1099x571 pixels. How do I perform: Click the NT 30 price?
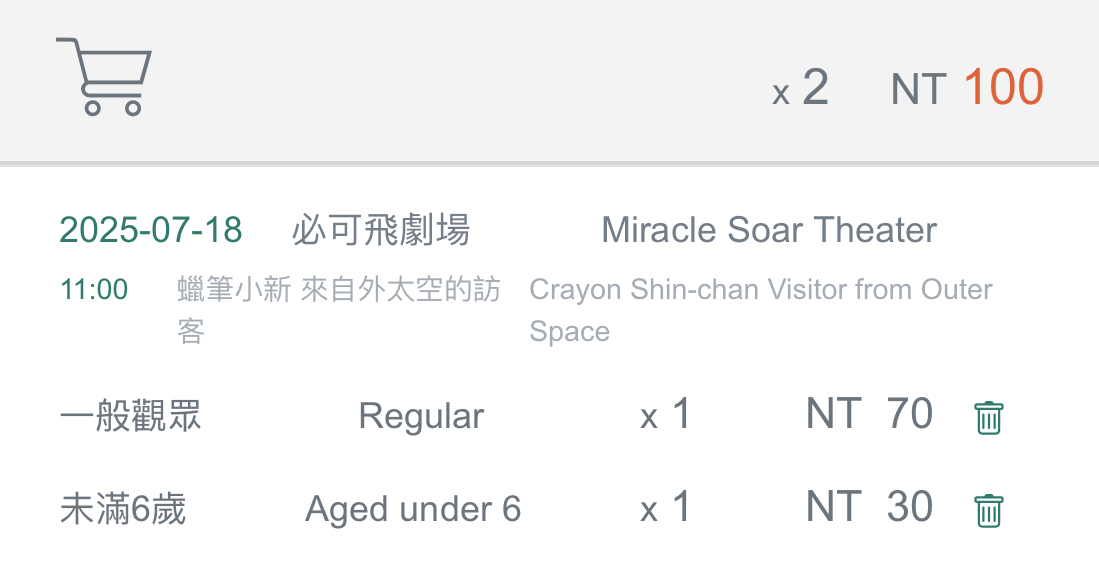869,506
